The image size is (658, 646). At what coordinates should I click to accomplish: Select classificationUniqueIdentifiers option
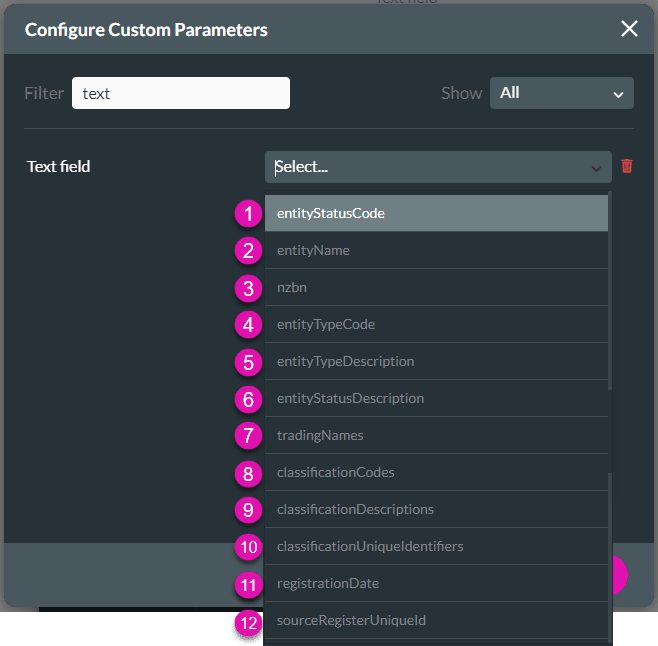coord(436,546)
